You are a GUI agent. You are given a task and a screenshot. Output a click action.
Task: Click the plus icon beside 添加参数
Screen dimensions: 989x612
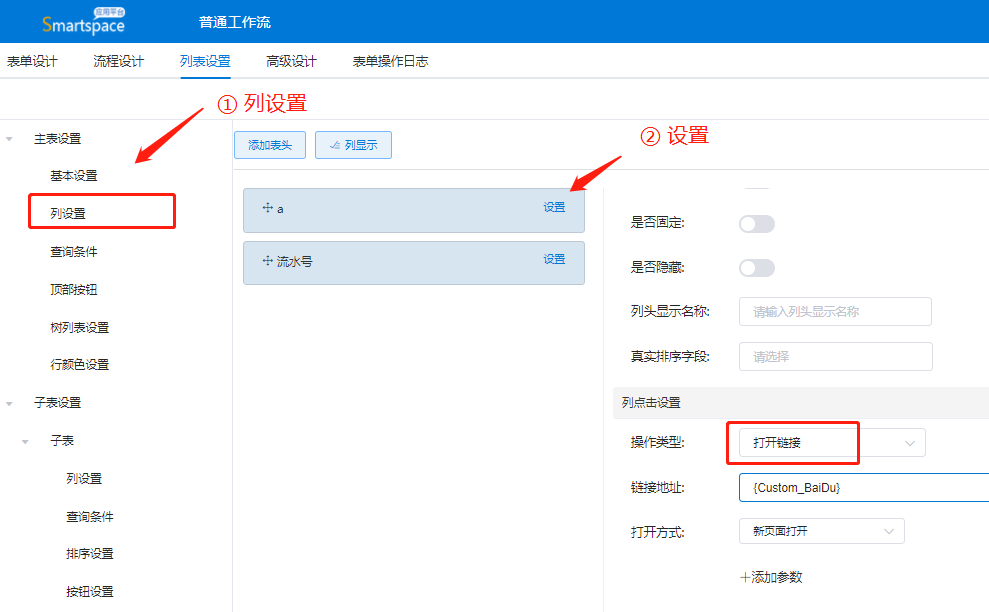(x=745, y=577)
